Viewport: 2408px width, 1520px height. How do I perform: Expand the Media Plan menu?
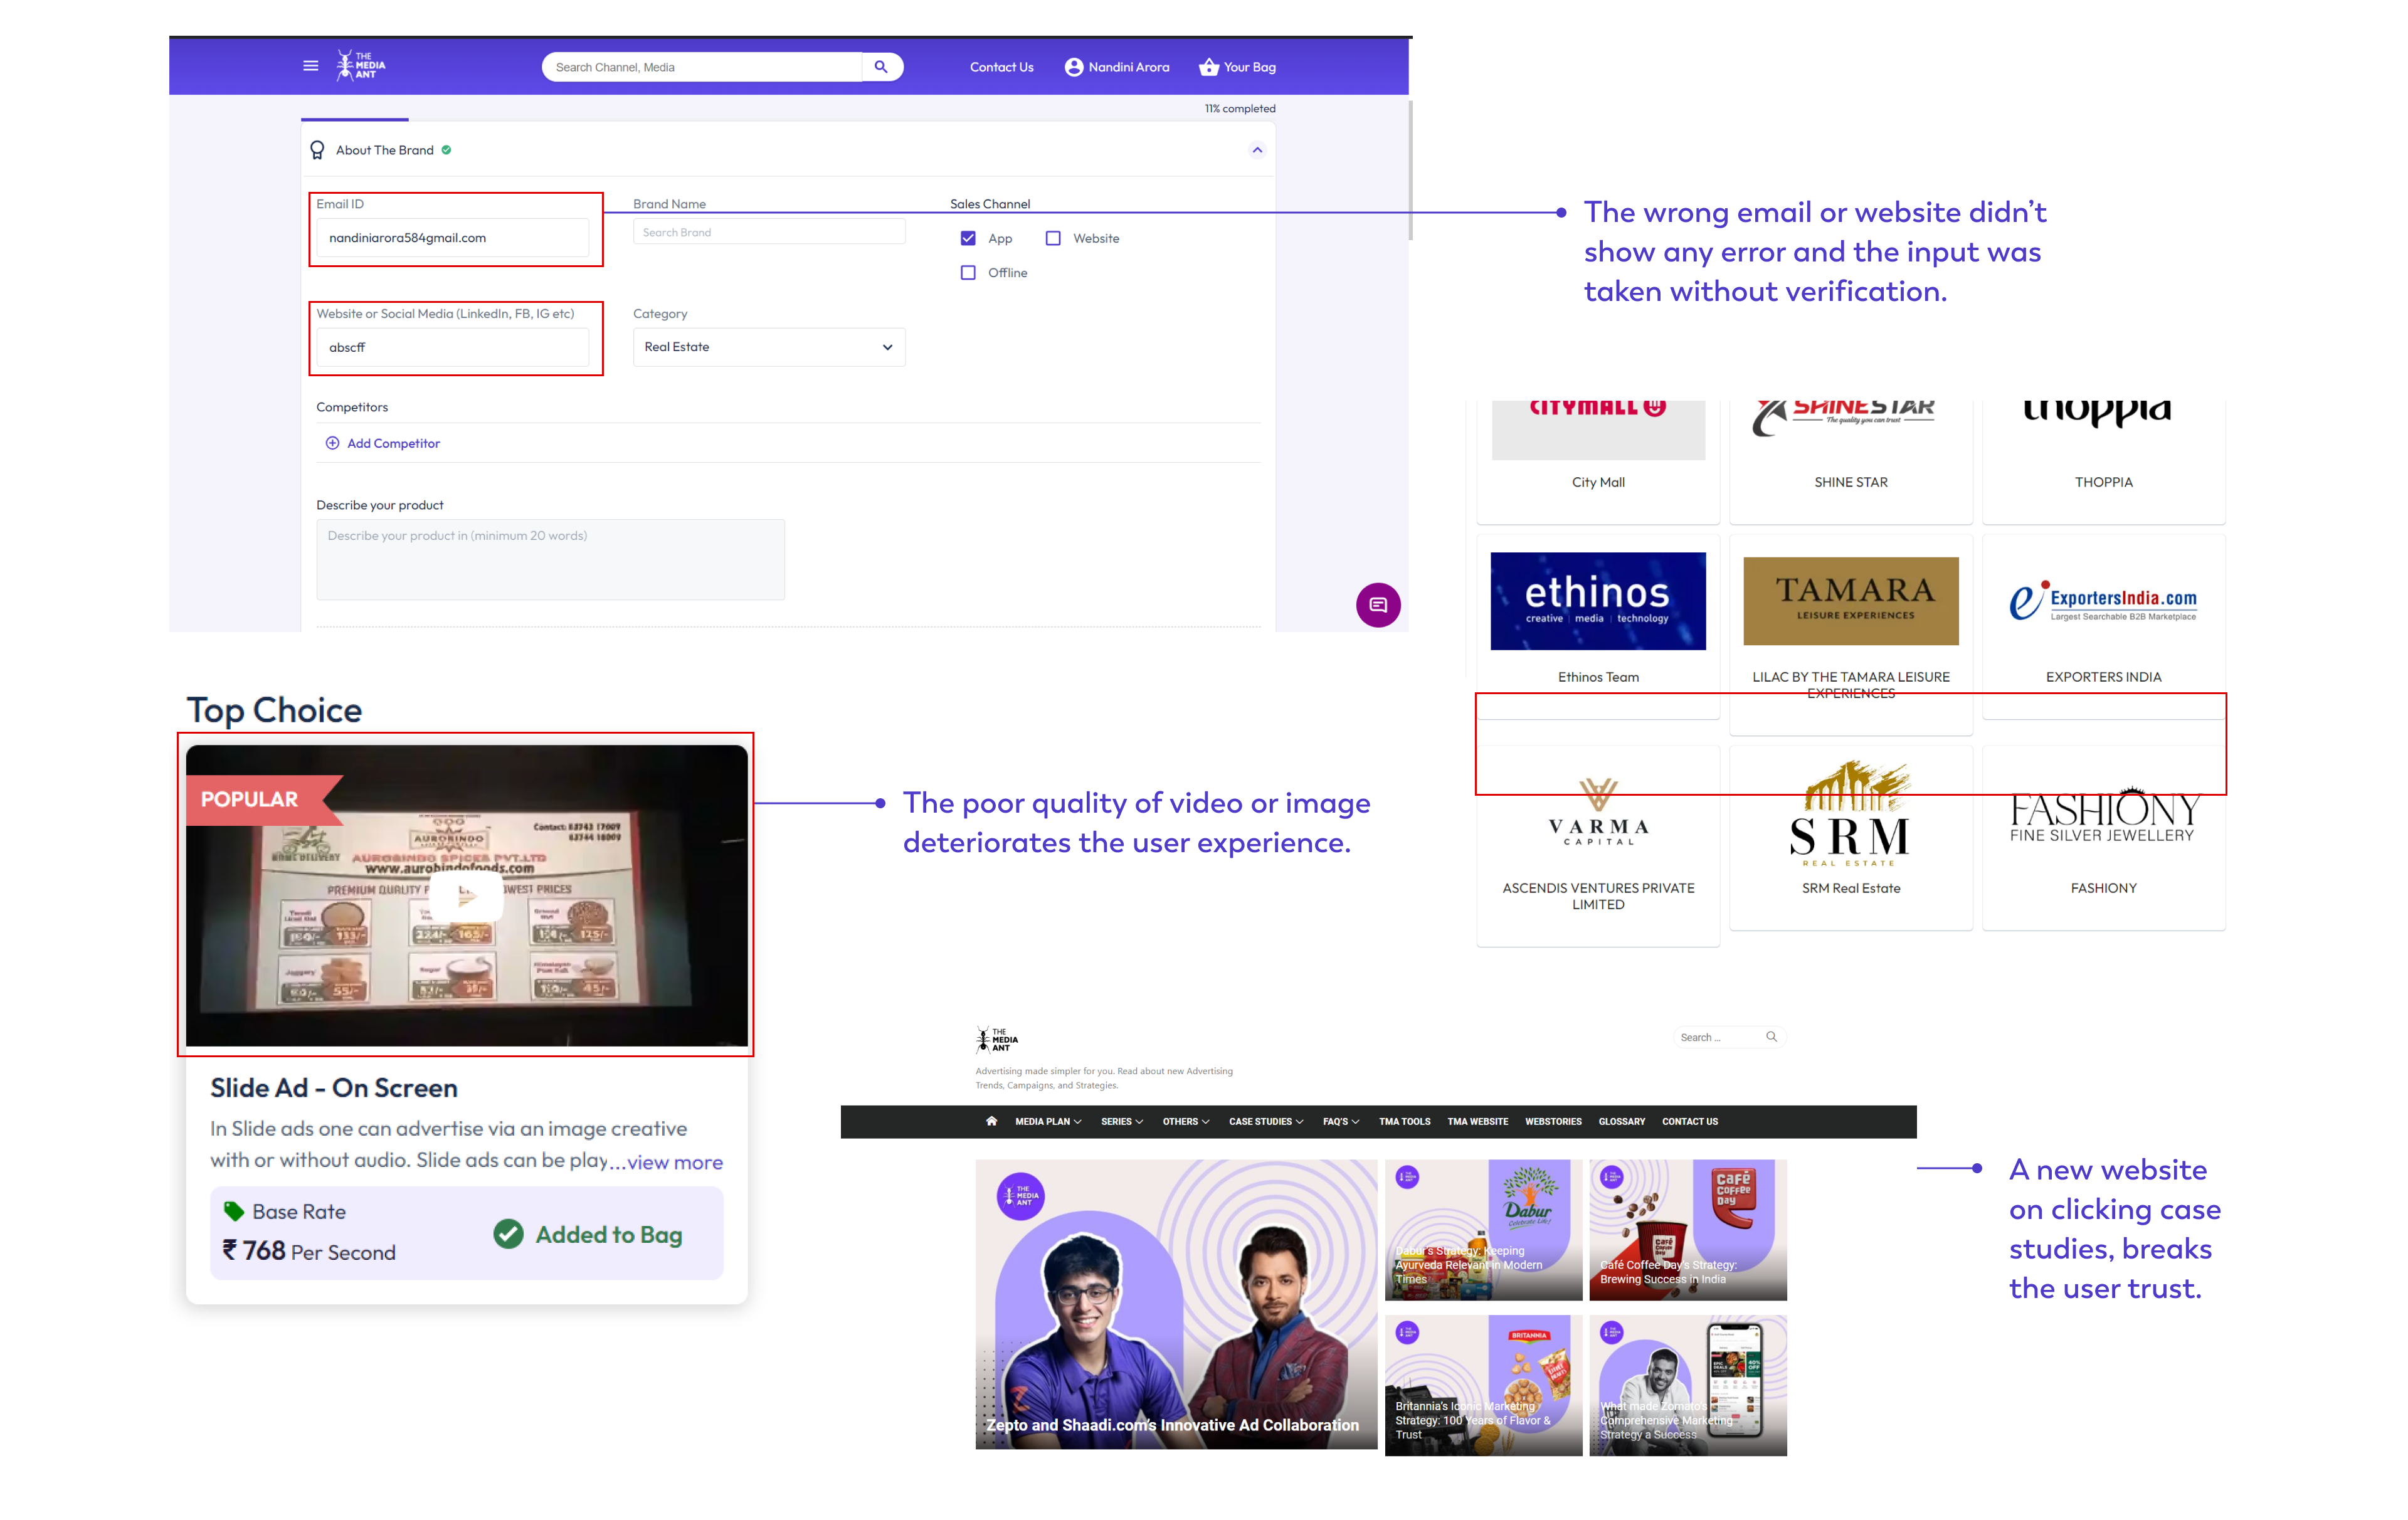[1048, 1122]
